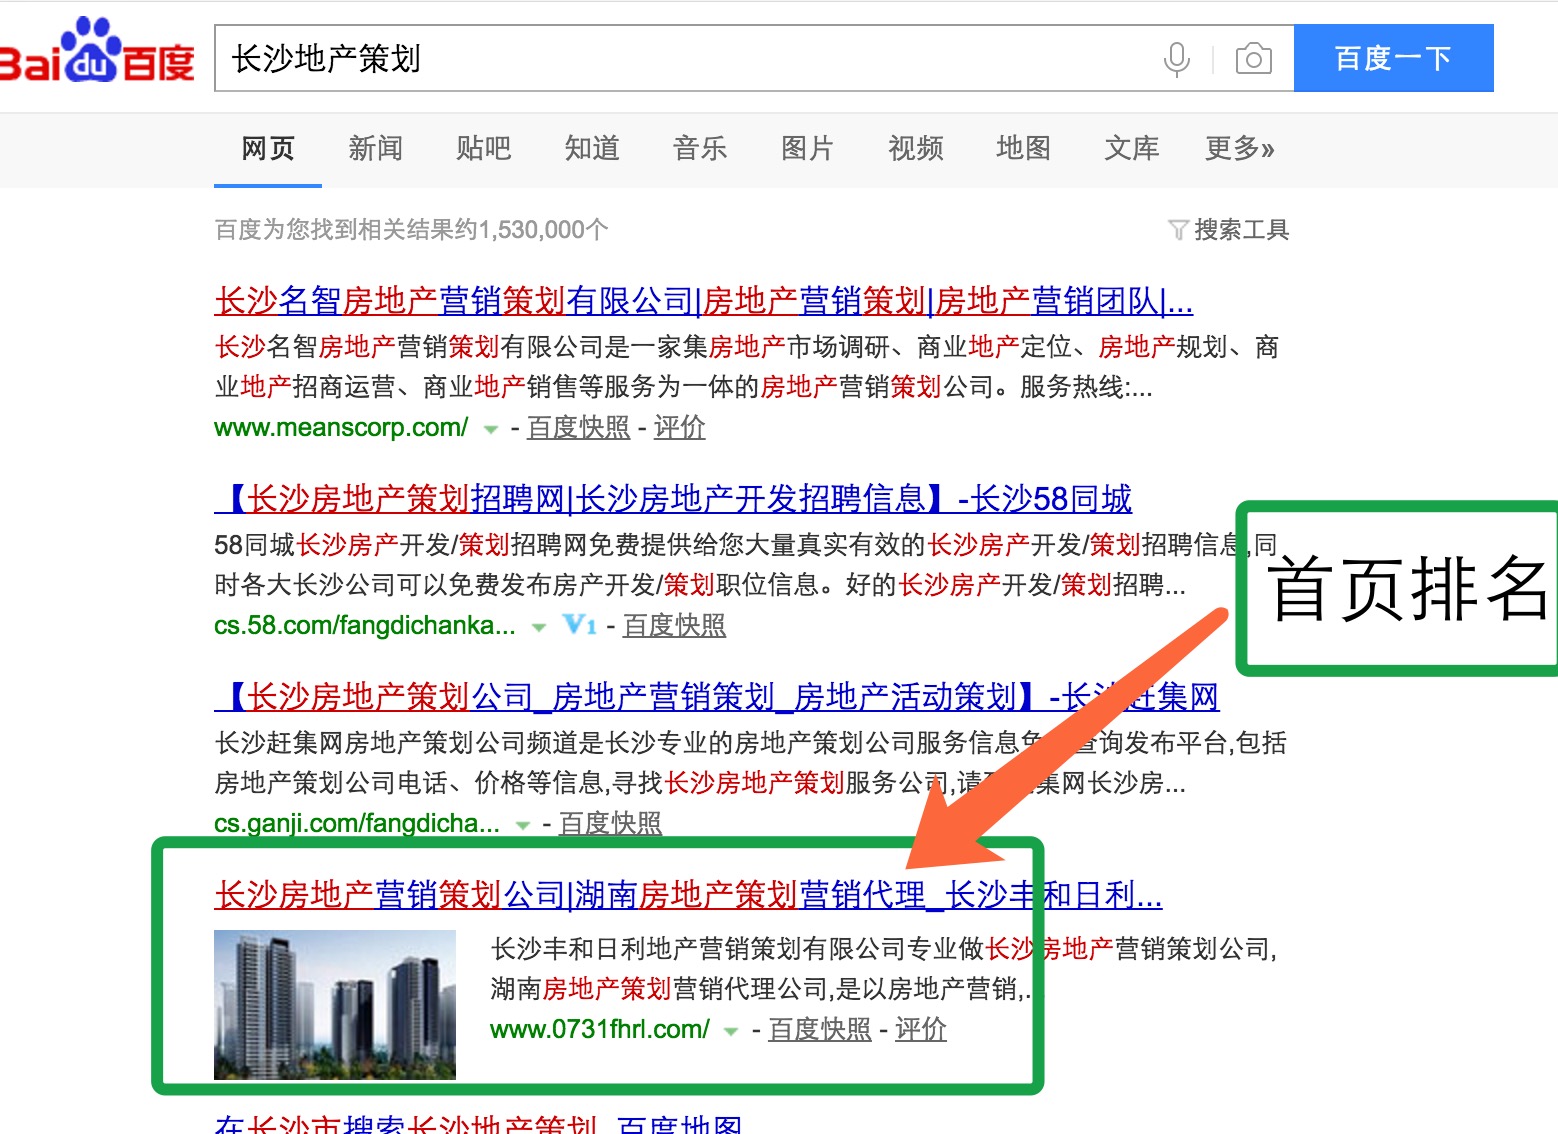Click the Baidu logo

(x=97, y=50)
